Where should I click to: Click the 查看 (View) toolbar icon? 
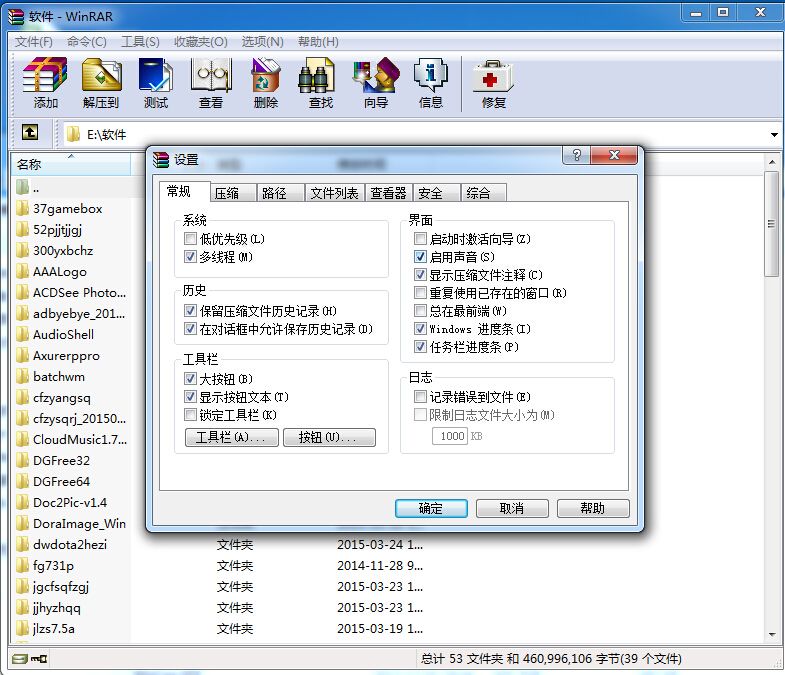pos(211,75)
